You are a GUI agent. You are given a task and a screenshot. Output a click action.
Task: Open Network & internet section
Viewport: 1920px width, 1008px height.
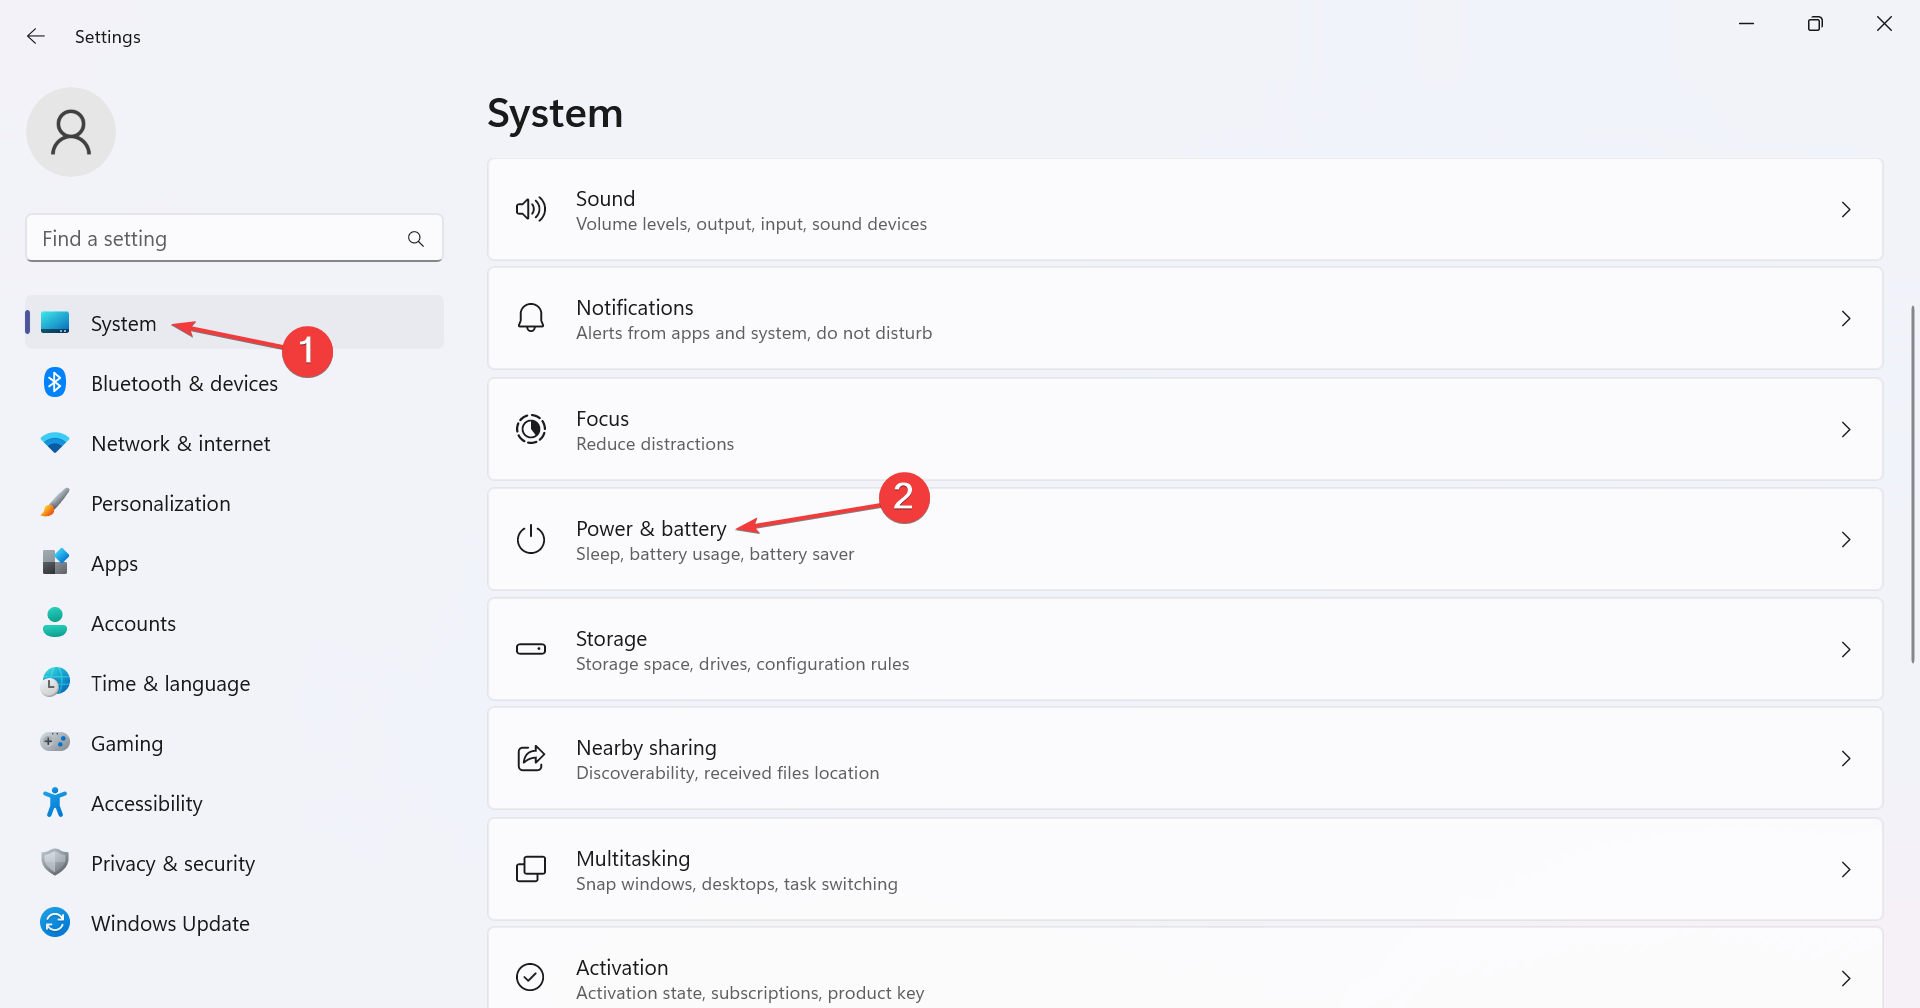[180, 444]
